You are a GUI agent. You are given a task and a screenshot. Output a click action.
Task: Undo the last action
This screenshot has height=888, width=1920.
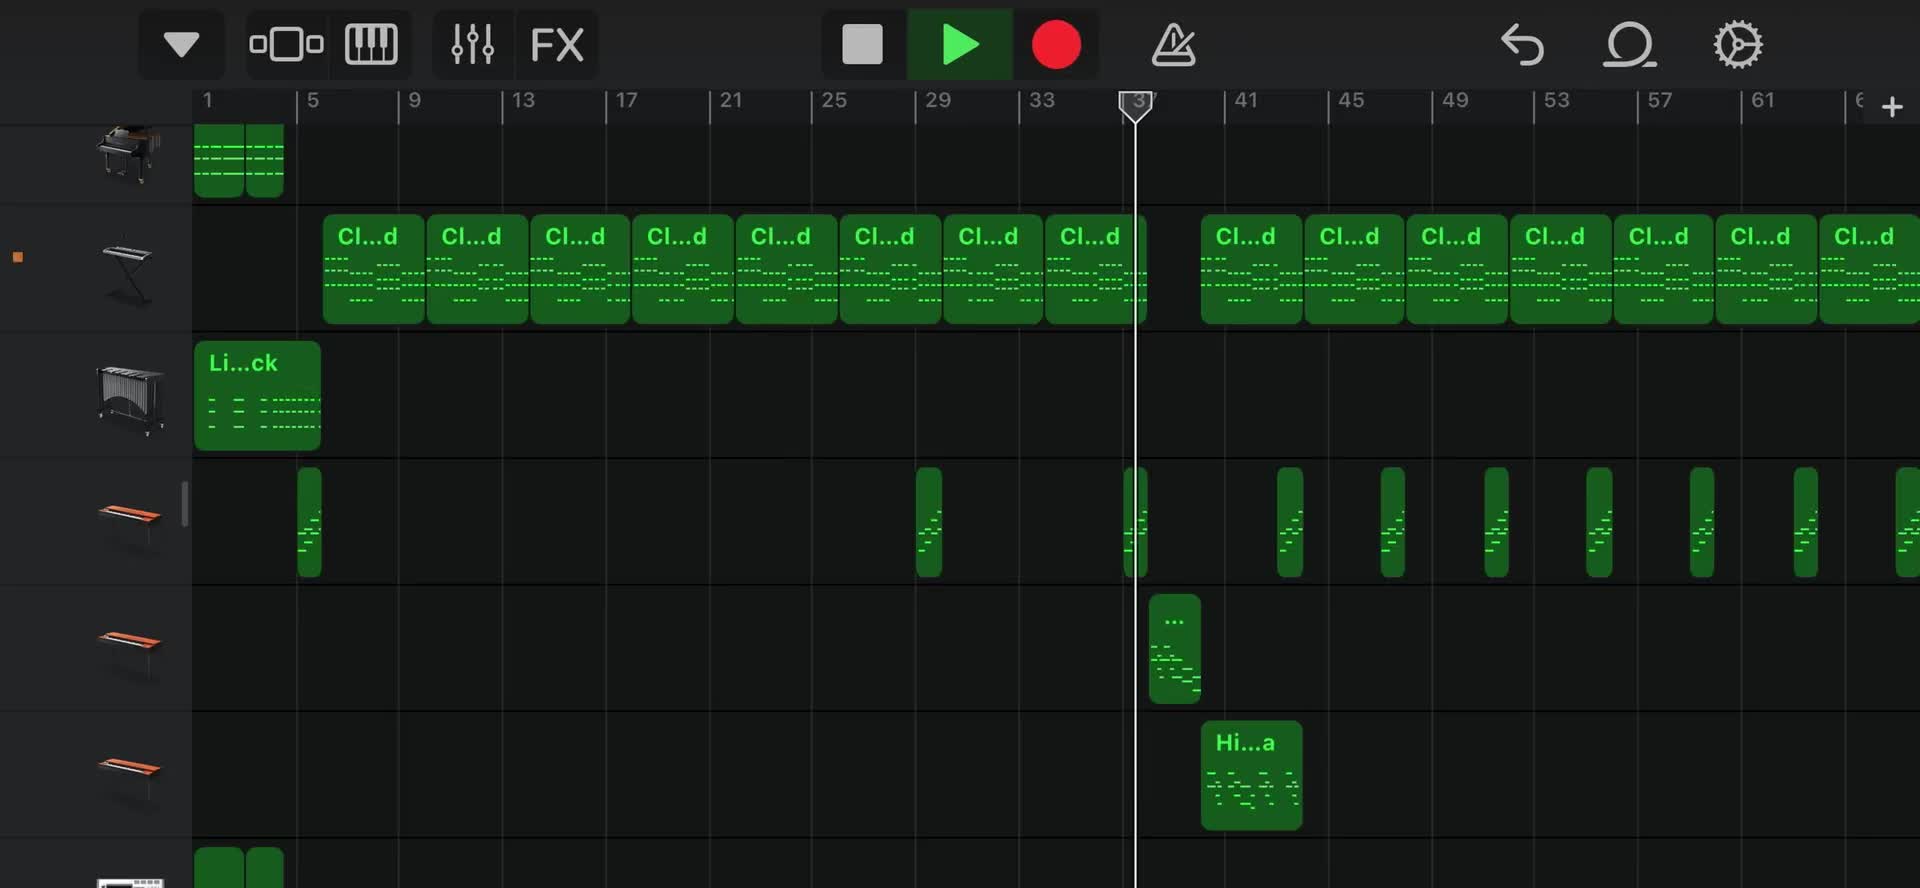point(1523,45)
